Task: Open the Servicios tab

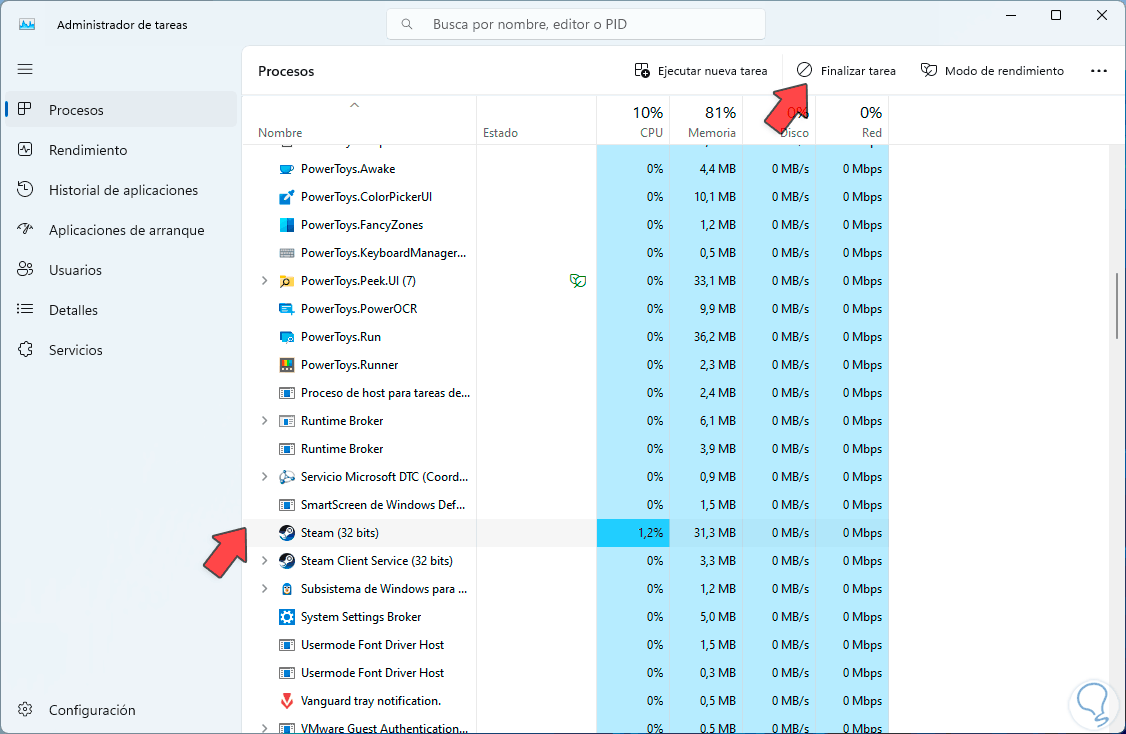Action: 121,350
